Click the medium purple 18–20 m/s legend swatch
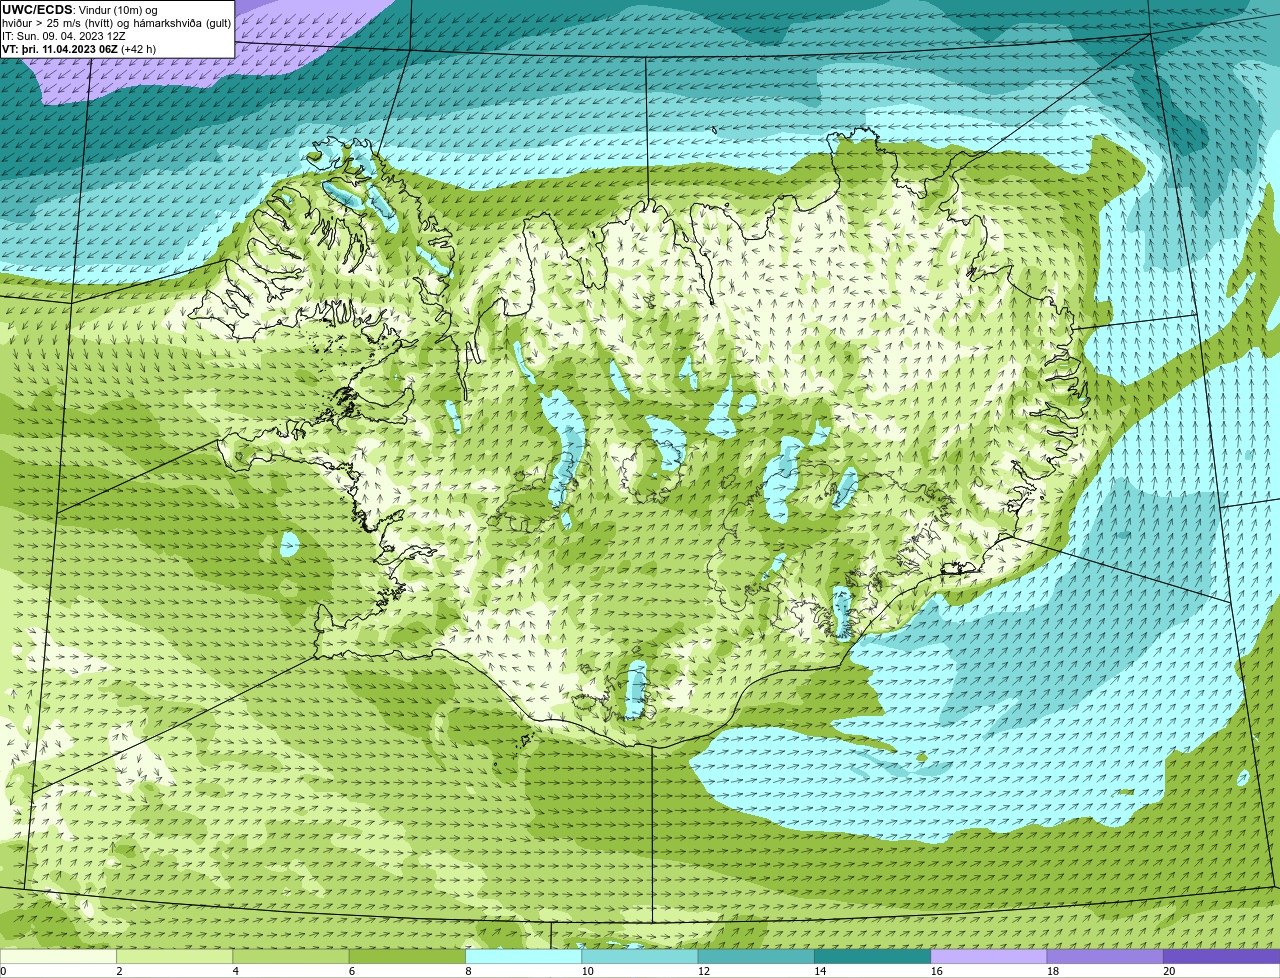Viewport: 1280px width, 978px height. [x=1105, y=957]
